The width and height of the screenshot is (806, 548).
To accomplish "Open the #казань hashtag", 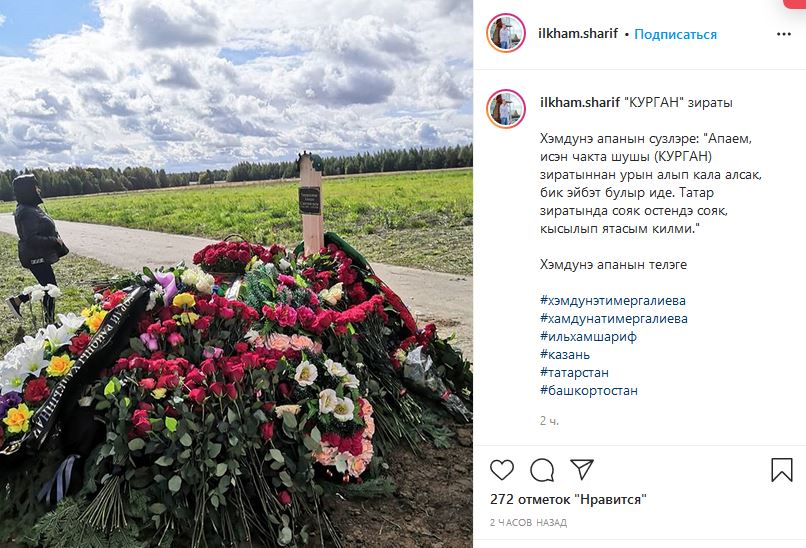I will tap(565, 354).
